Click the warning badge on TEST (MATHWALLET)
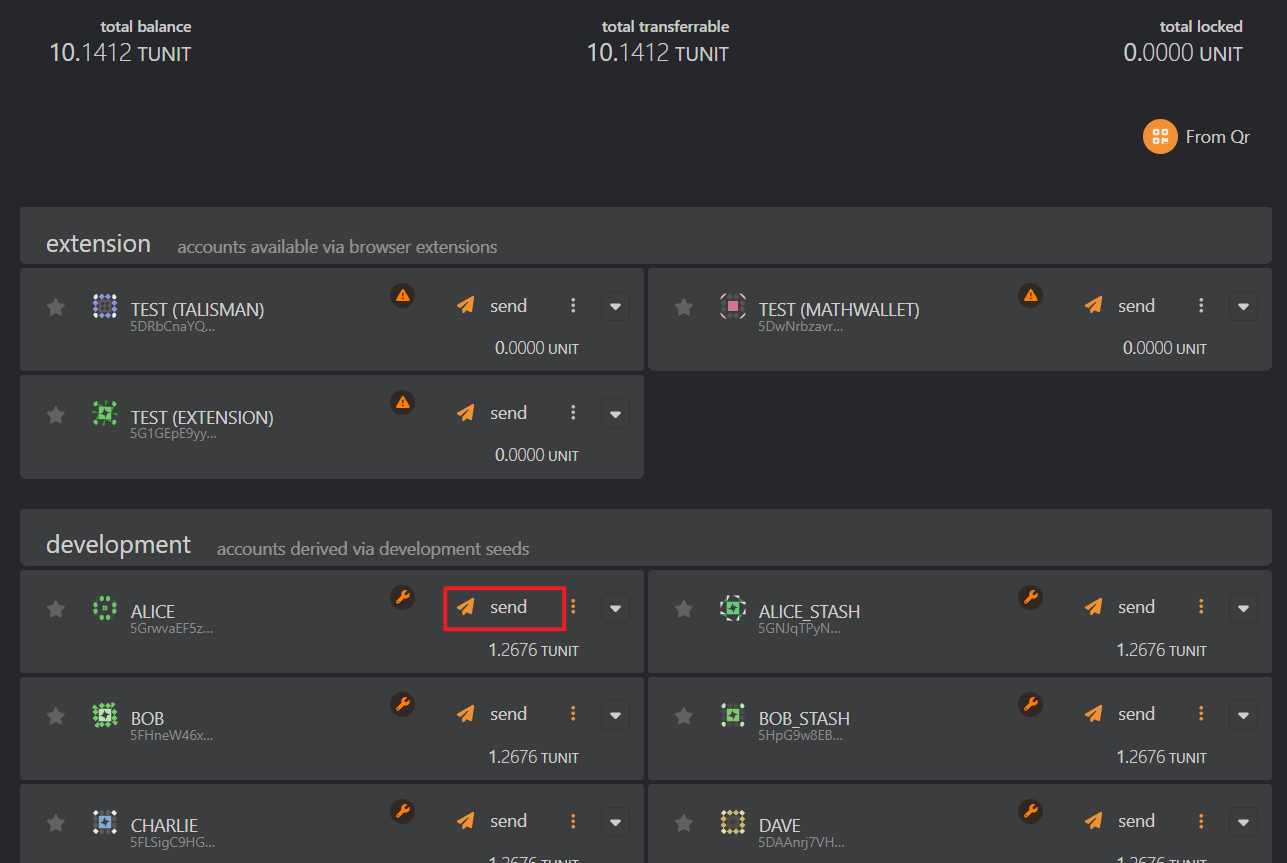The height and width of the screenshot is (863, 1287). pos(1031,295)
